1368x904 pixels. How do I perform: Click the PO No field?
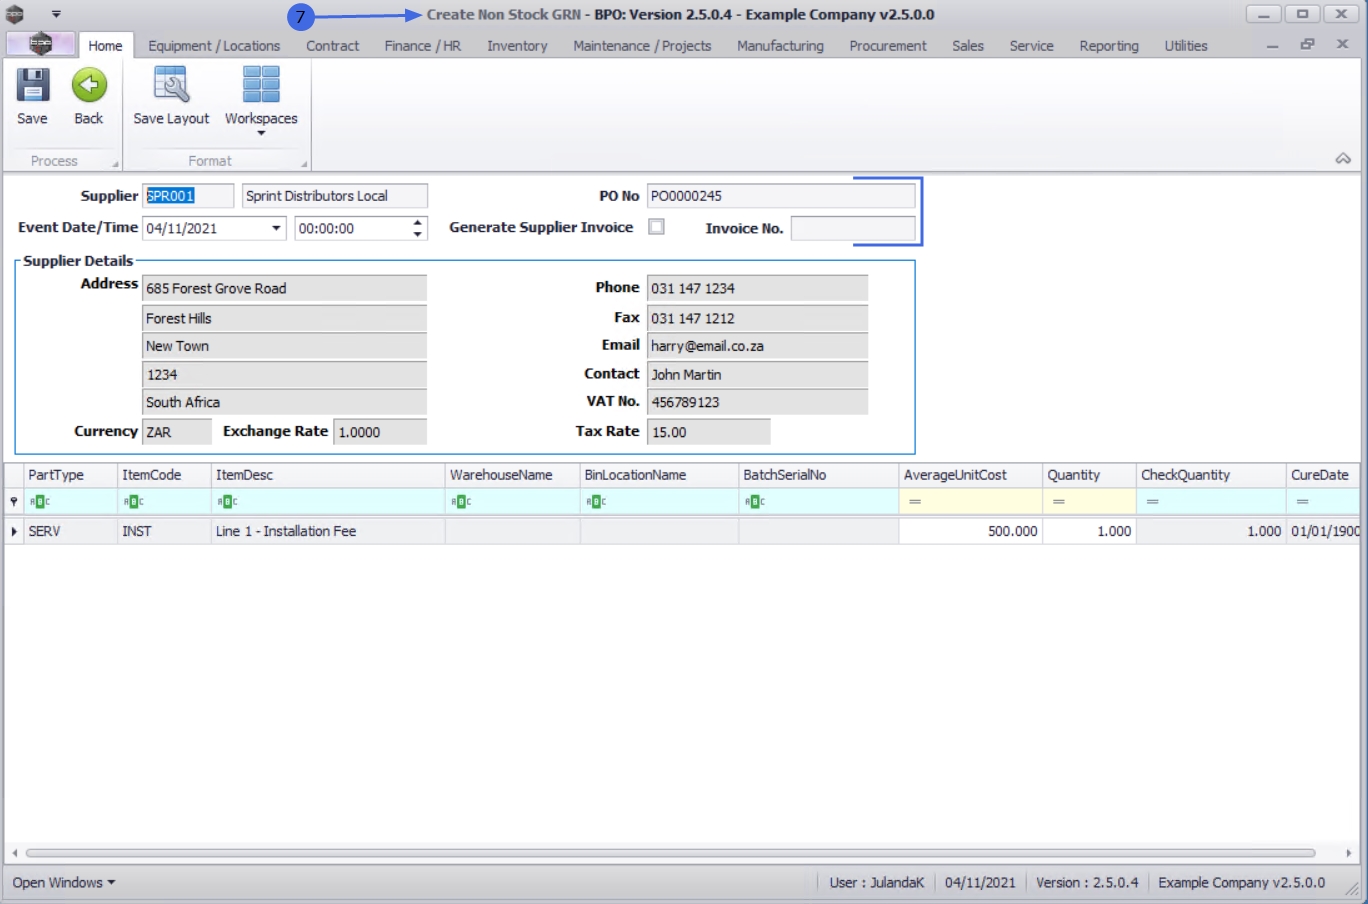pyautogui.click(x=781, y=196)
